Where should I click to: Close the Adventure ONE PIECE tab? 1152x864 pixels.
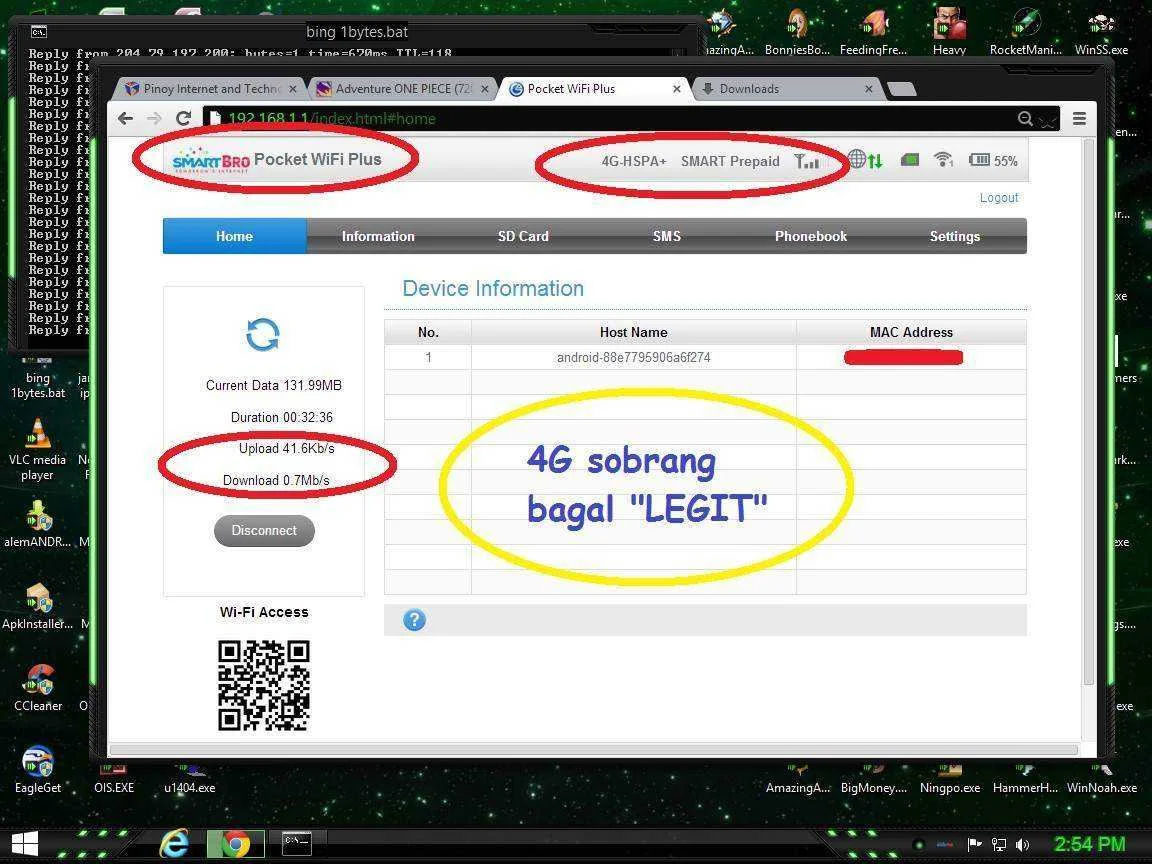tap(485, 89)
